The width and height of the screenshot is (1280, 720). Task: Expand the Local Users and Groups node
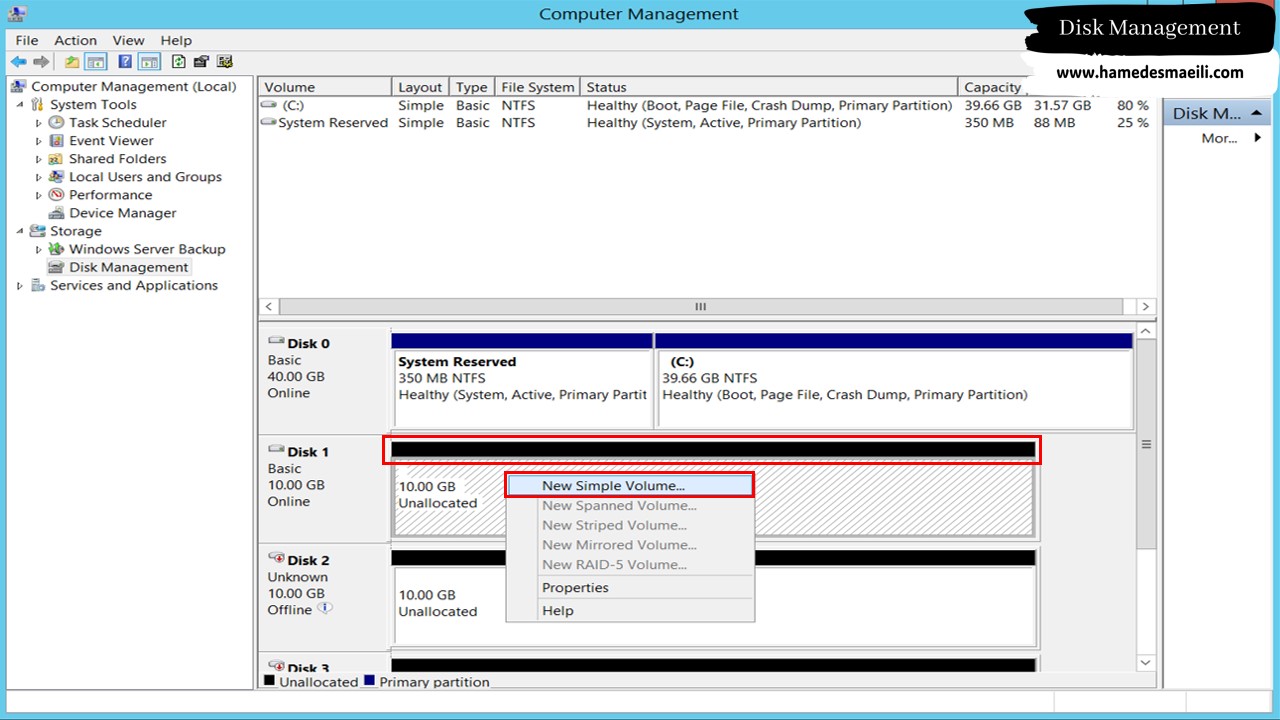click(x=39, y=177)
